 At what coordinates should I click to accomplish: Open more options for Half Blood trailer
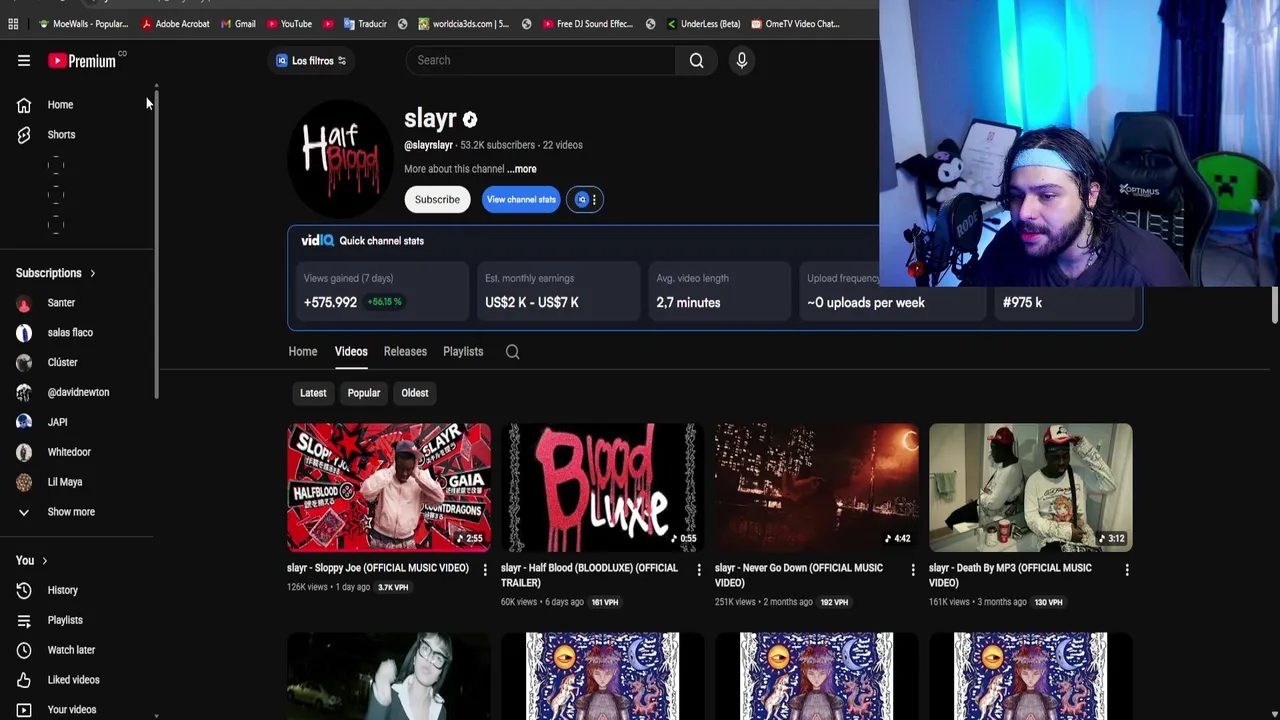point(699,570)
